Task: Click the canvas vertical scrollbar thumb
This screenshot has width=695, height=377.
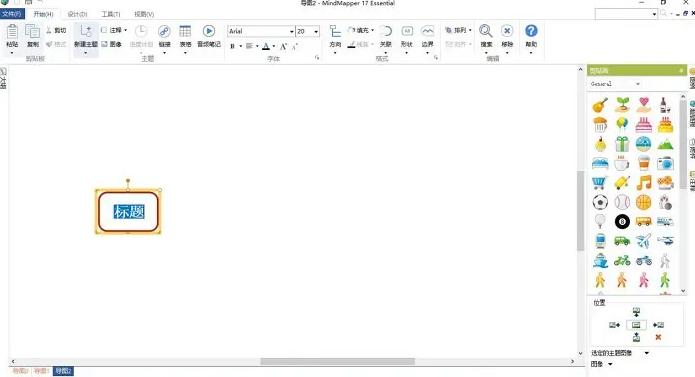Action: click(580, 211)
